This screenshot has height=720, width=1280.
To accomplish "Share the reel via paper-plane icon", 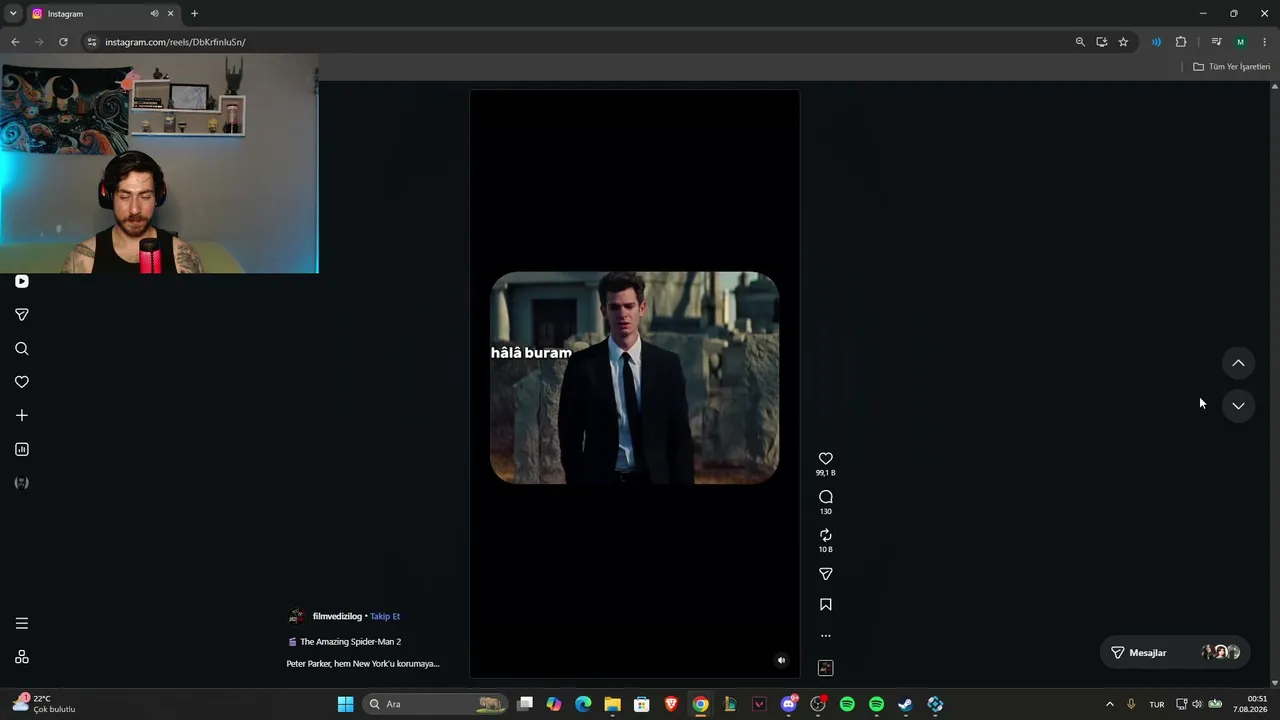I will coord(826,574).
